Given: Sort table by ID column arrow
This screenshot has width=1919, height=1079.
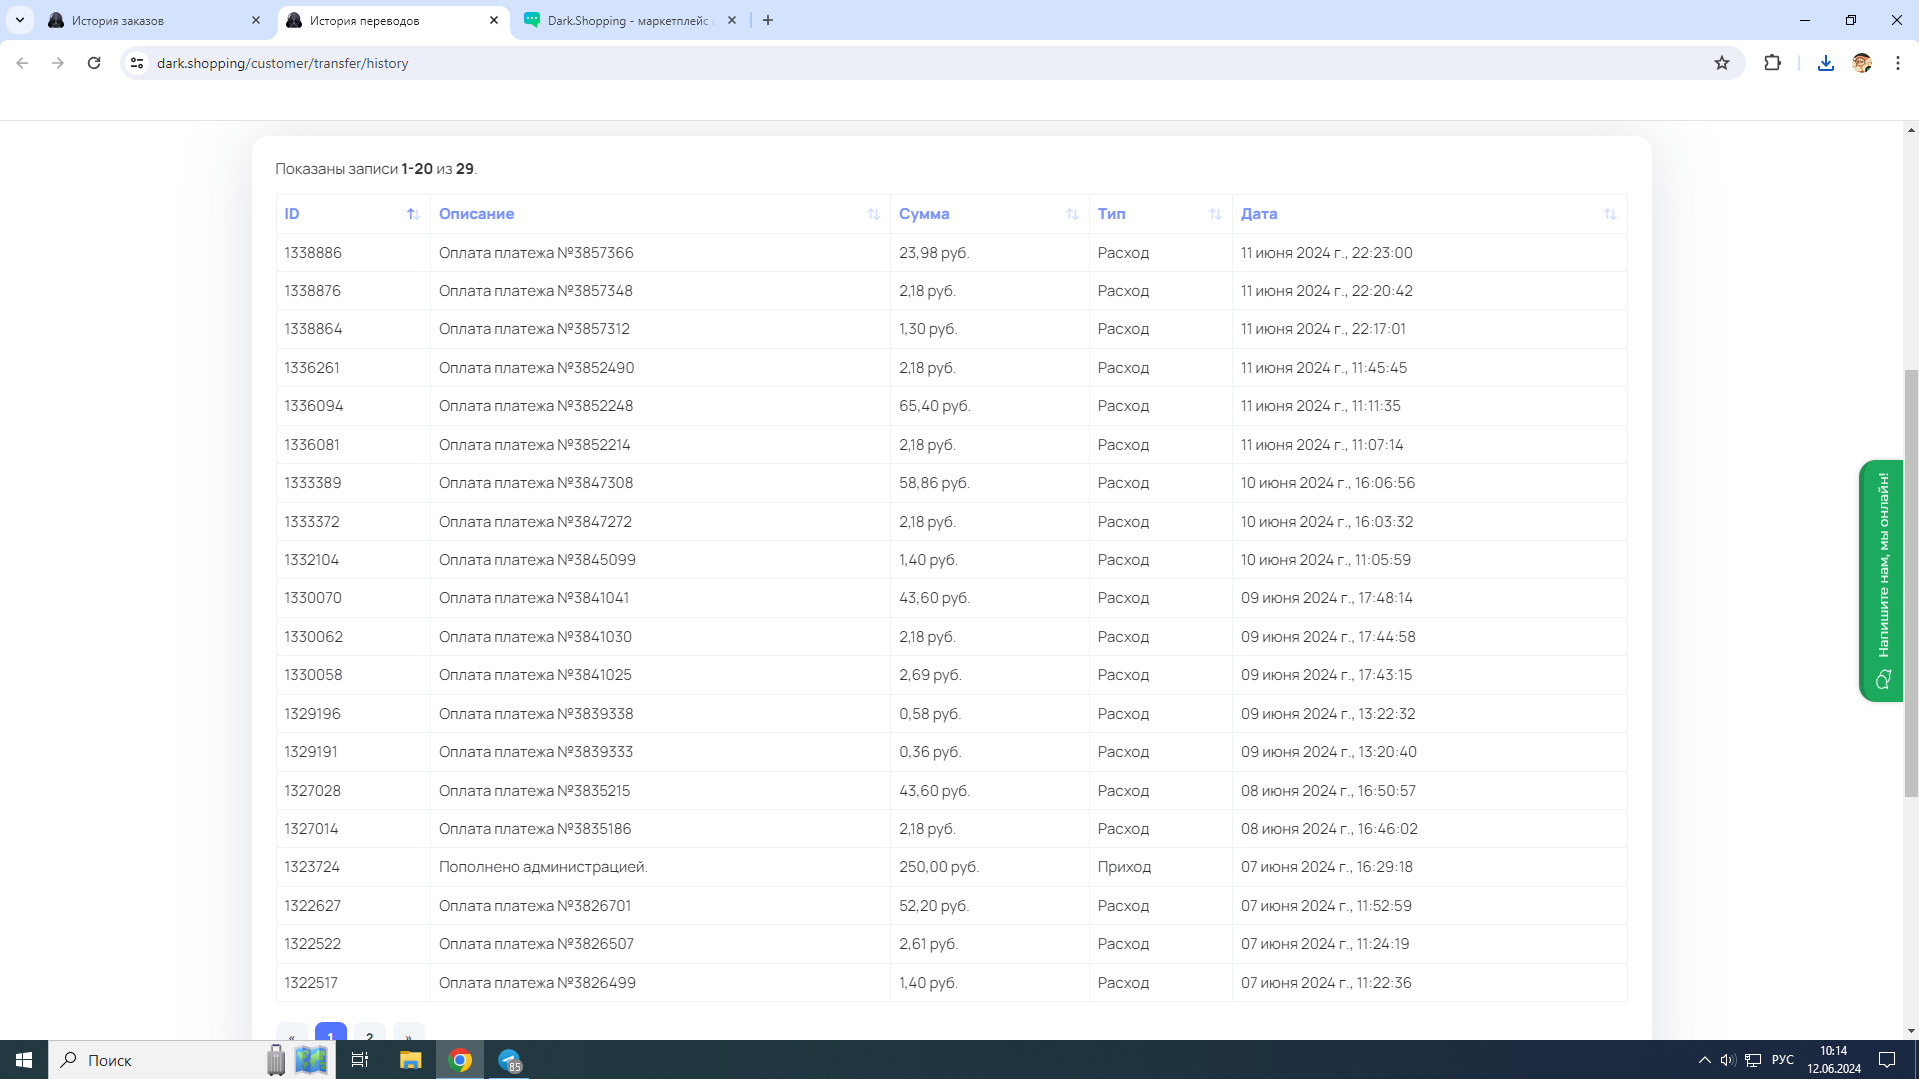Looking at the screenshot, I should 412,214.
